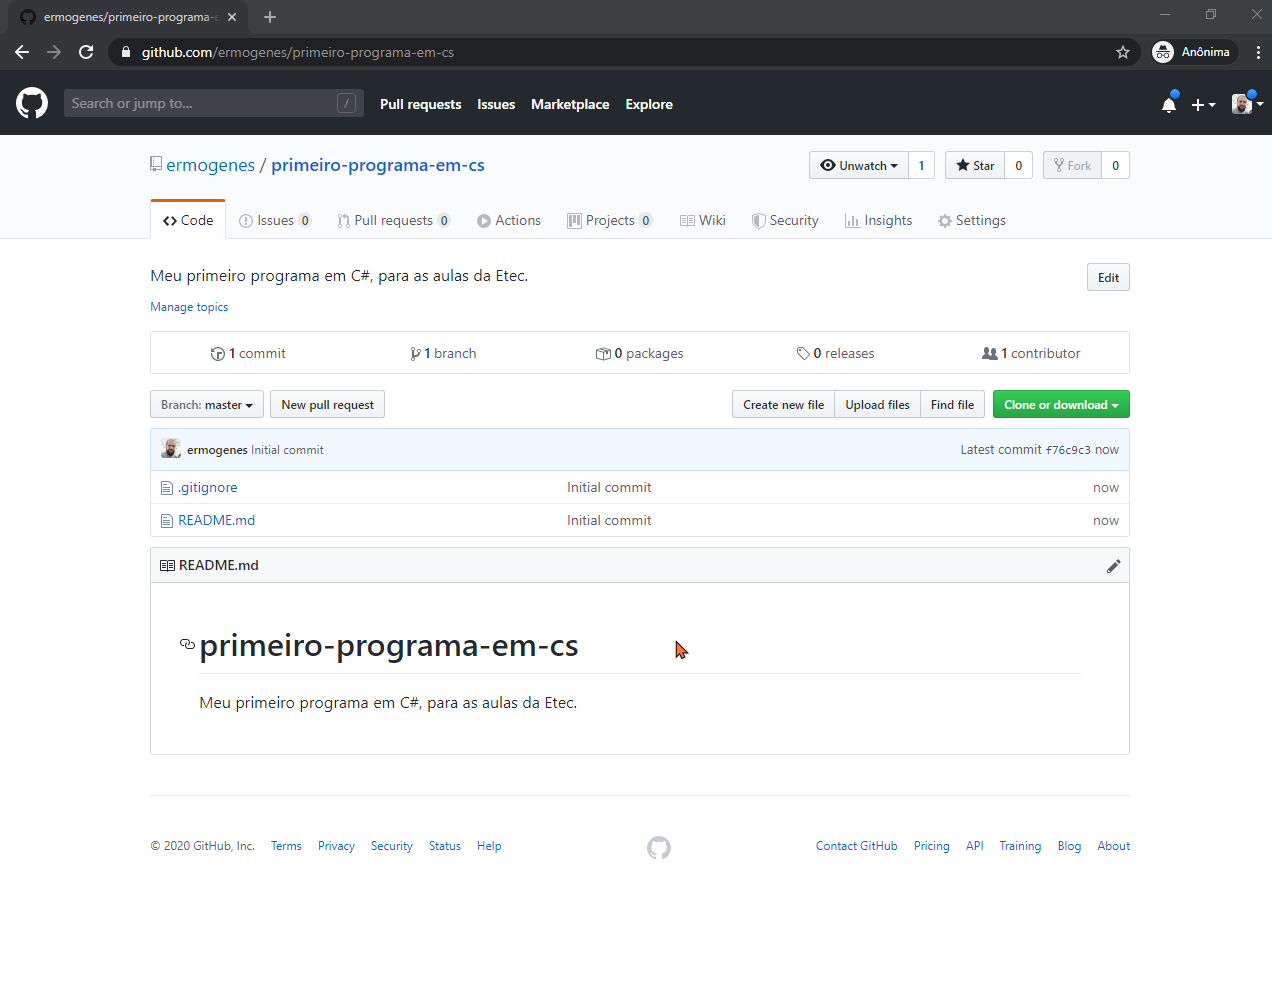This screenshot has width=1272, height=984.
Task: Click the commit author avatar
Action: (171, 449)
